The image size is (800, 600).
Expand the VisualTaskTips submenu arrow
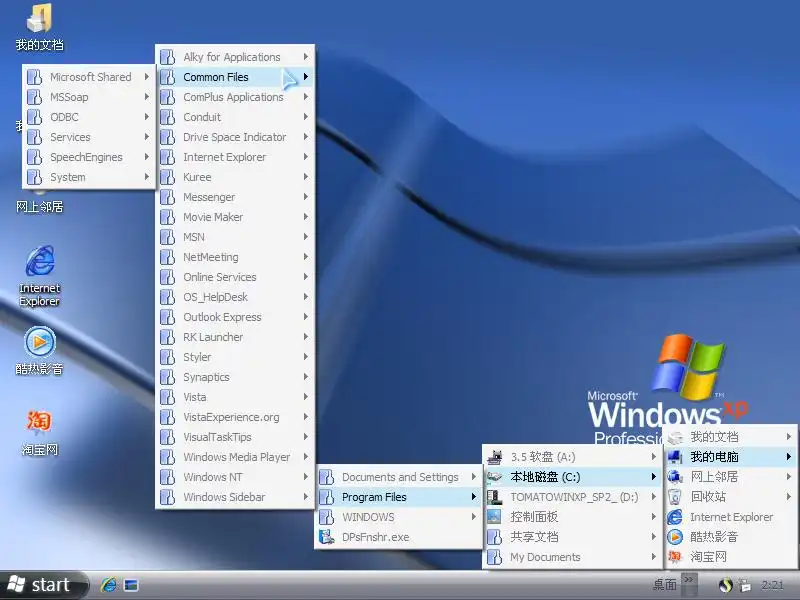(306, 437)
